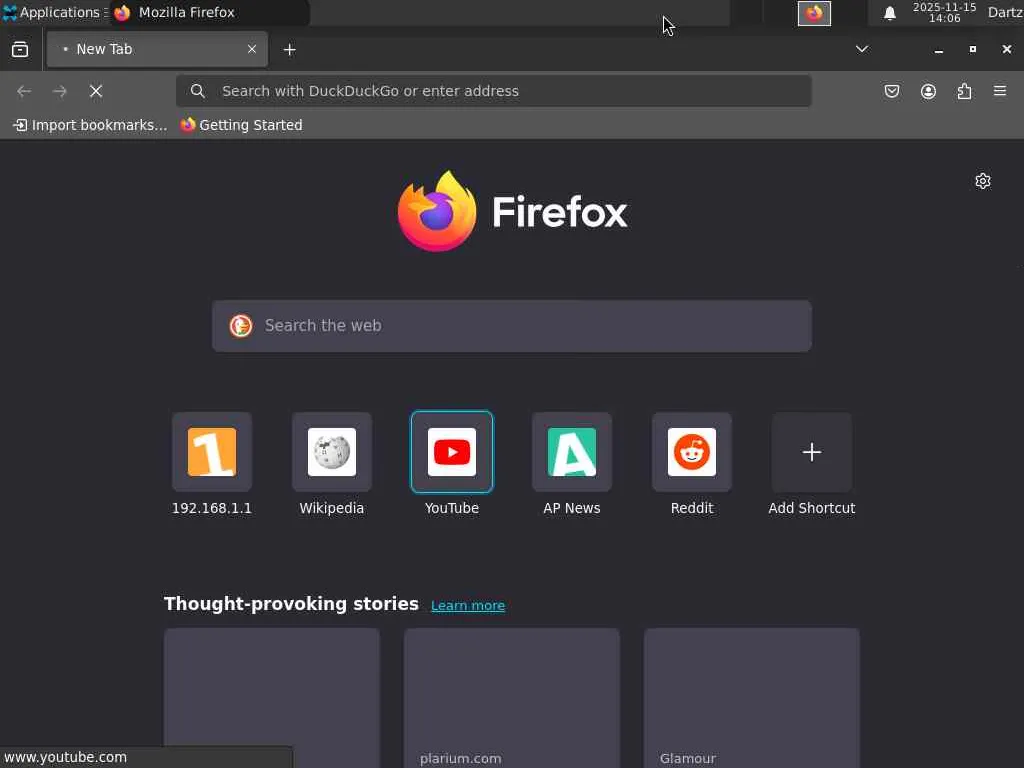Click the Reddit label under the tile
The height and width of the screenshot is (768, 1024).
pos(692,508)
